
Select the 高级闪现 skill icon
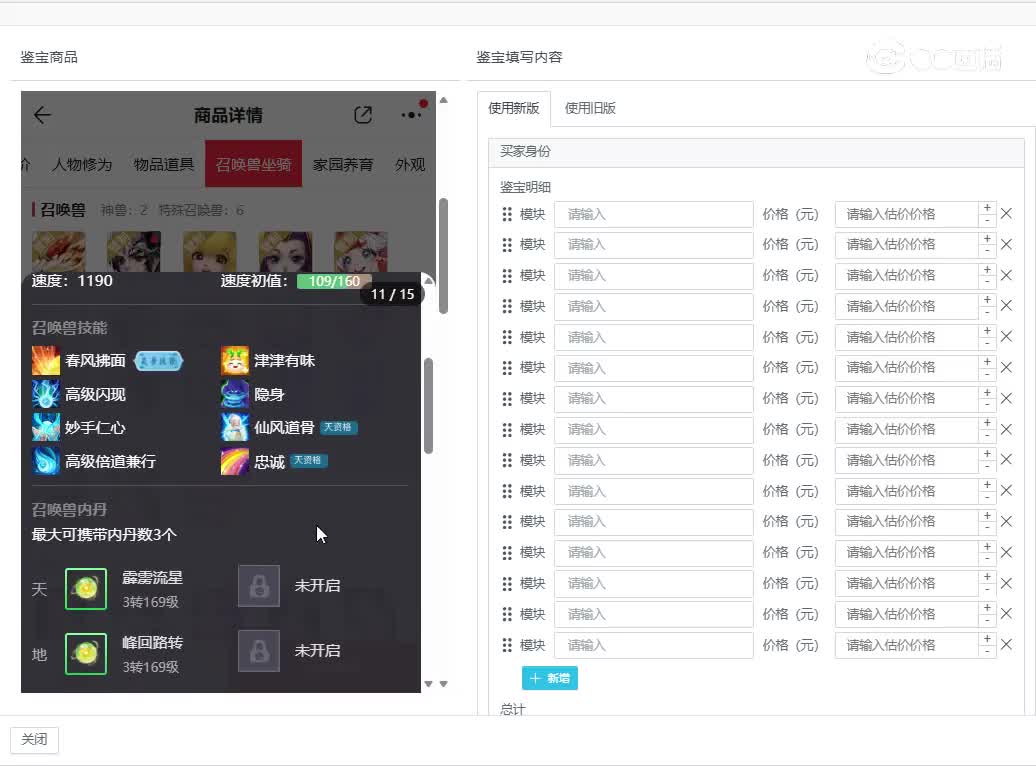(x=46, y=394)
